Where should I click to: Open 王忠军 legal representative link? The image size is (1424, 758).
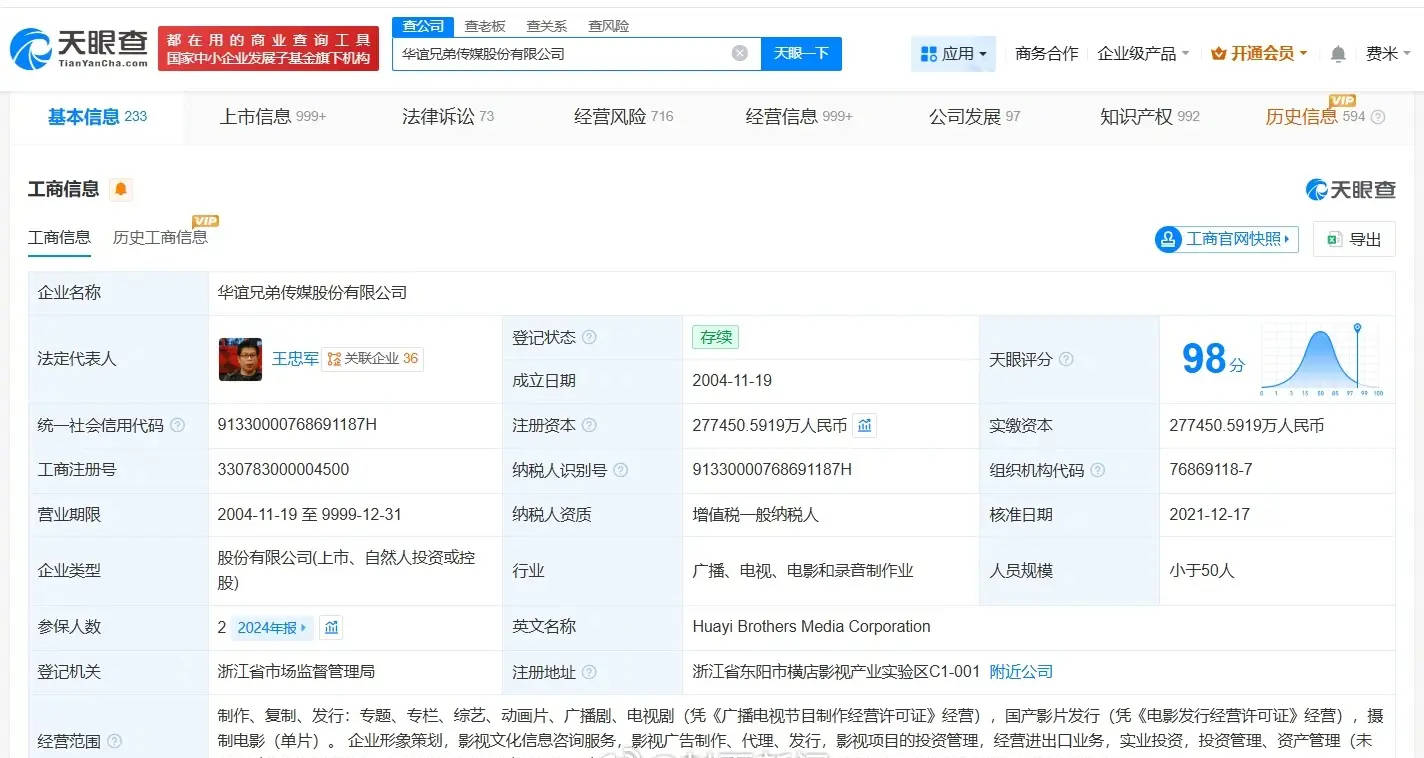click(x=295, y=359)
